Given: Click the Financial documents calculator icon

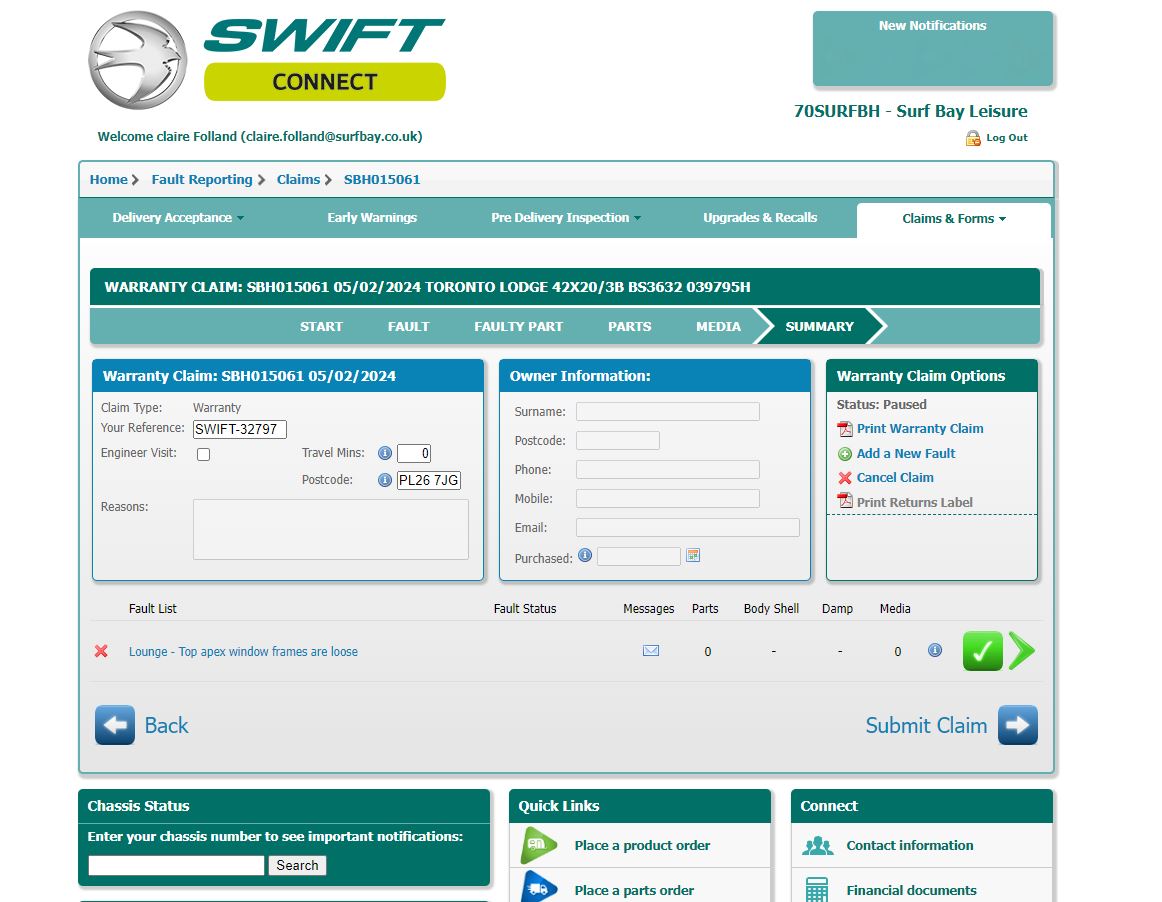Looking at the screenshot, I should 817,889.
